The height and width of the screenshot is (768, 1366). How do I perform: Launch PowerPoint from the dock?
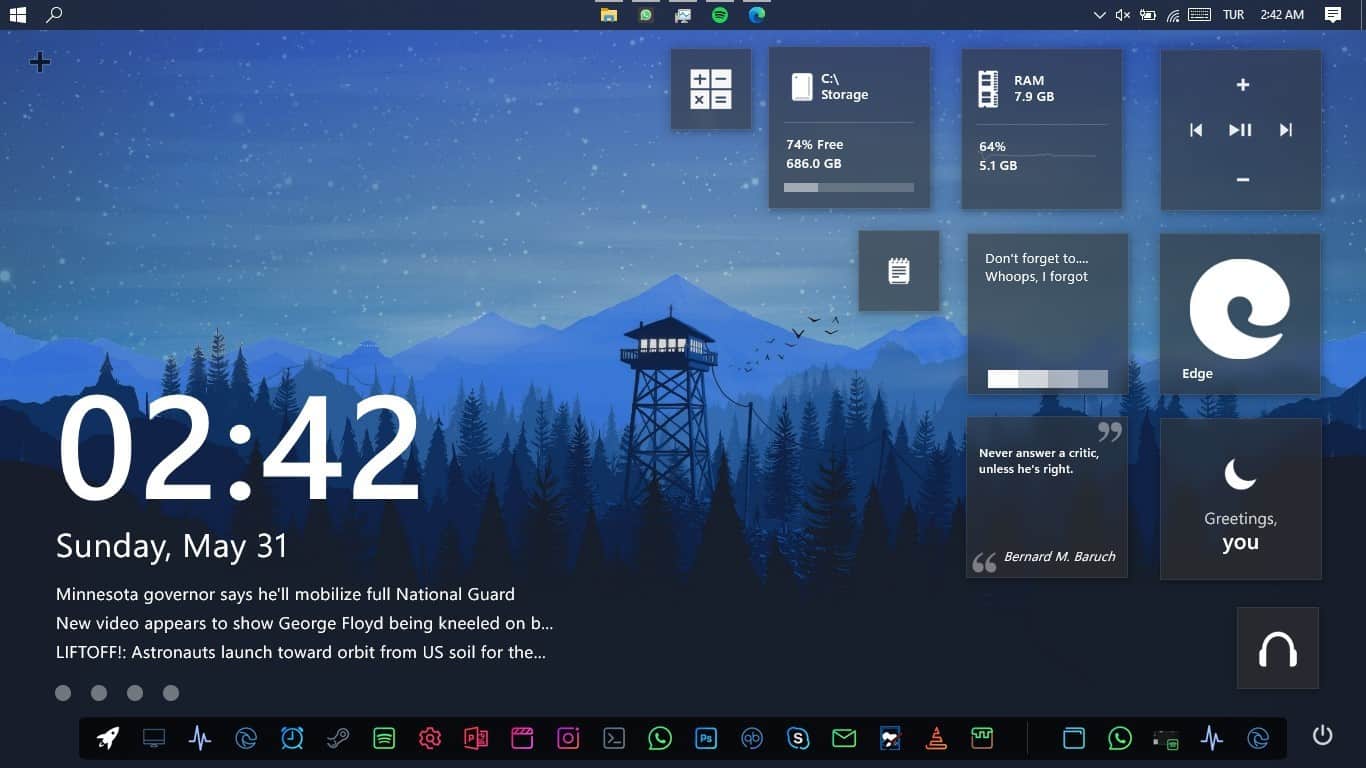pos(476,738)
